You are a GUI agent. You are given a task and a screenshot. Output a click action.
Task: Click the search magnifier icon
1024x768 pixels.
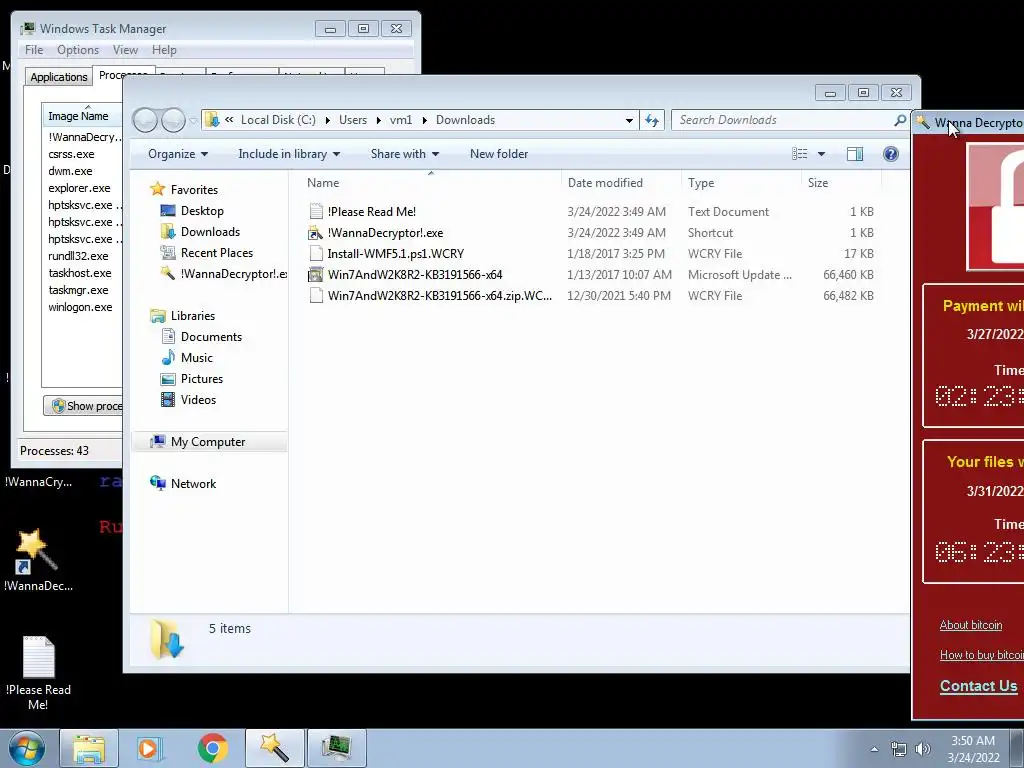point(900,120)
